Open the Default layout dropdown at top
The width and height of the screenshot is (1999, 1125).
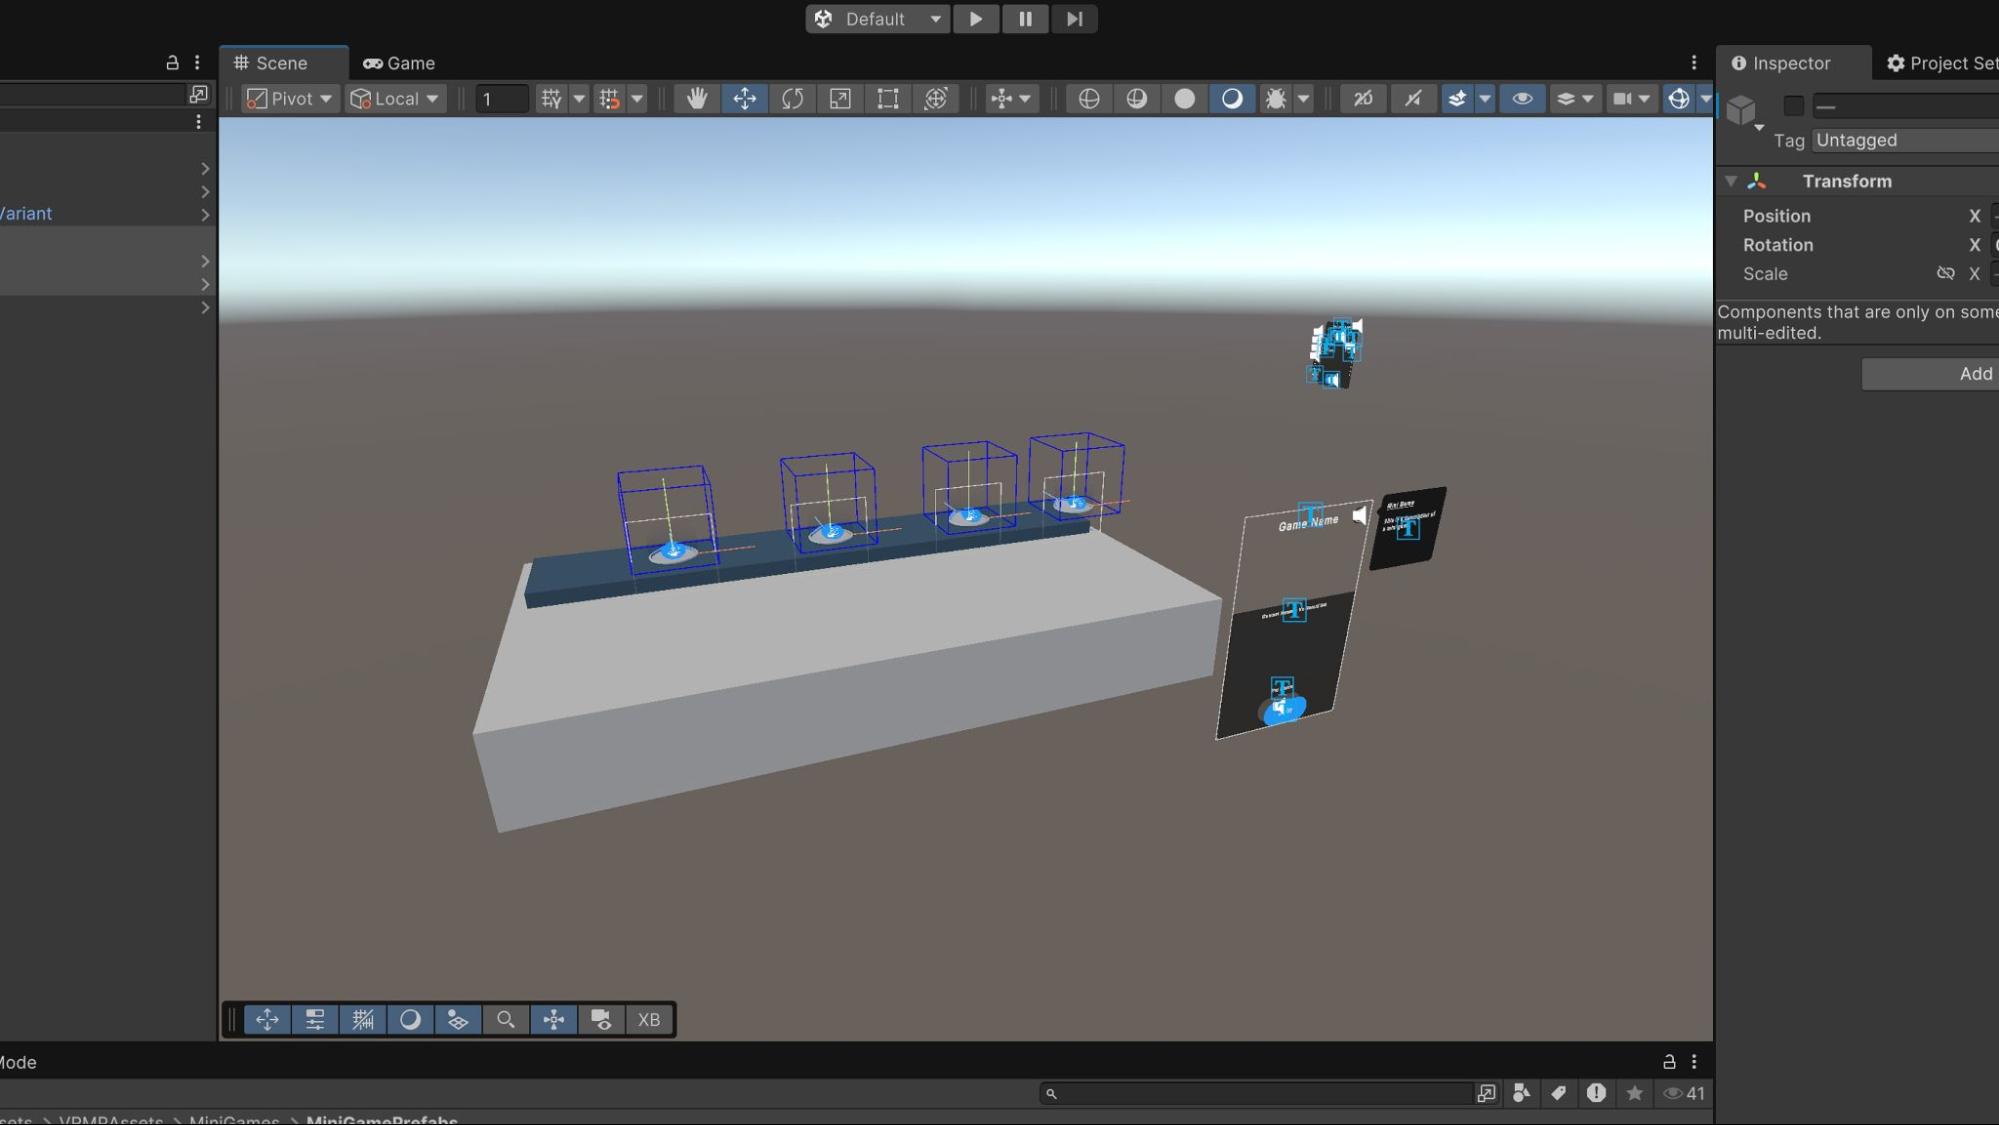(877, 18)
